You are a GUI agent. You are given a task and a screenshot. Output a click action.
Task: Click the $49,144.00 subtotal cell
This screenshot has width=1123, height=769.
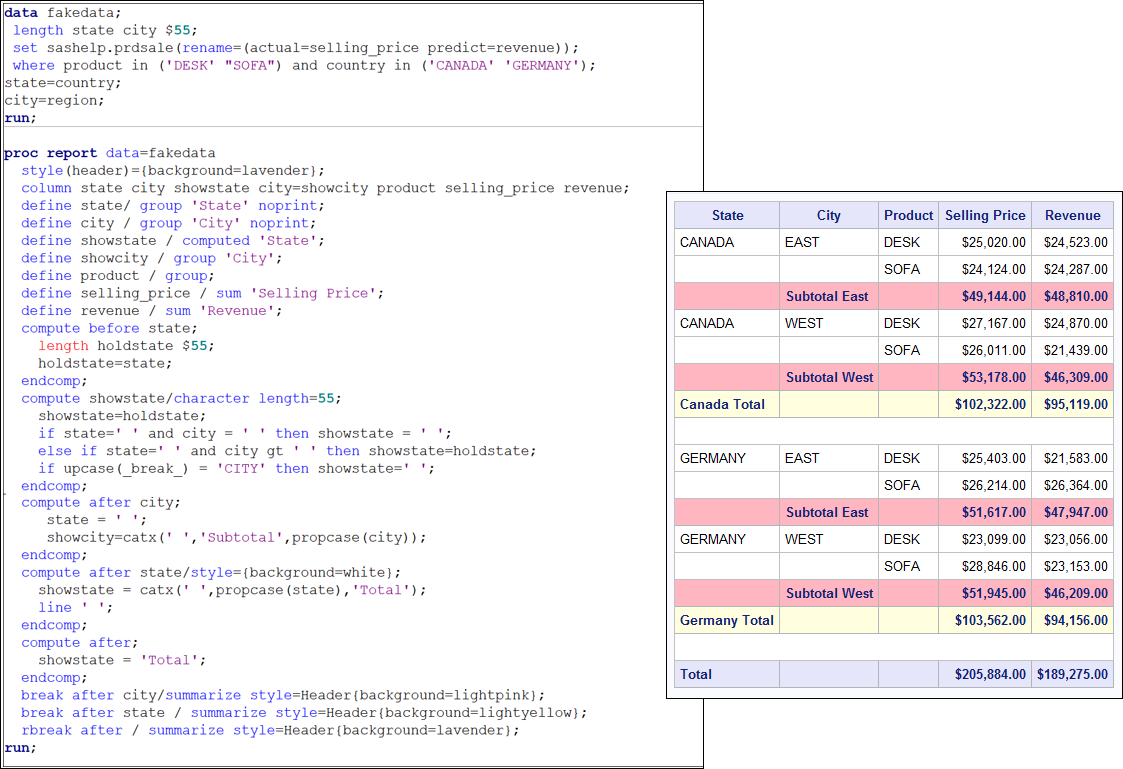pyautogui.click(x=985, y=296)
